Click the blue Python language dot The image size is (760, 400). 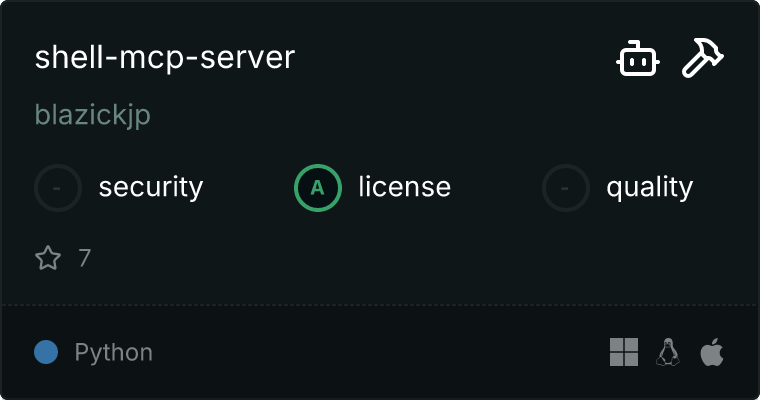(46, 352)
